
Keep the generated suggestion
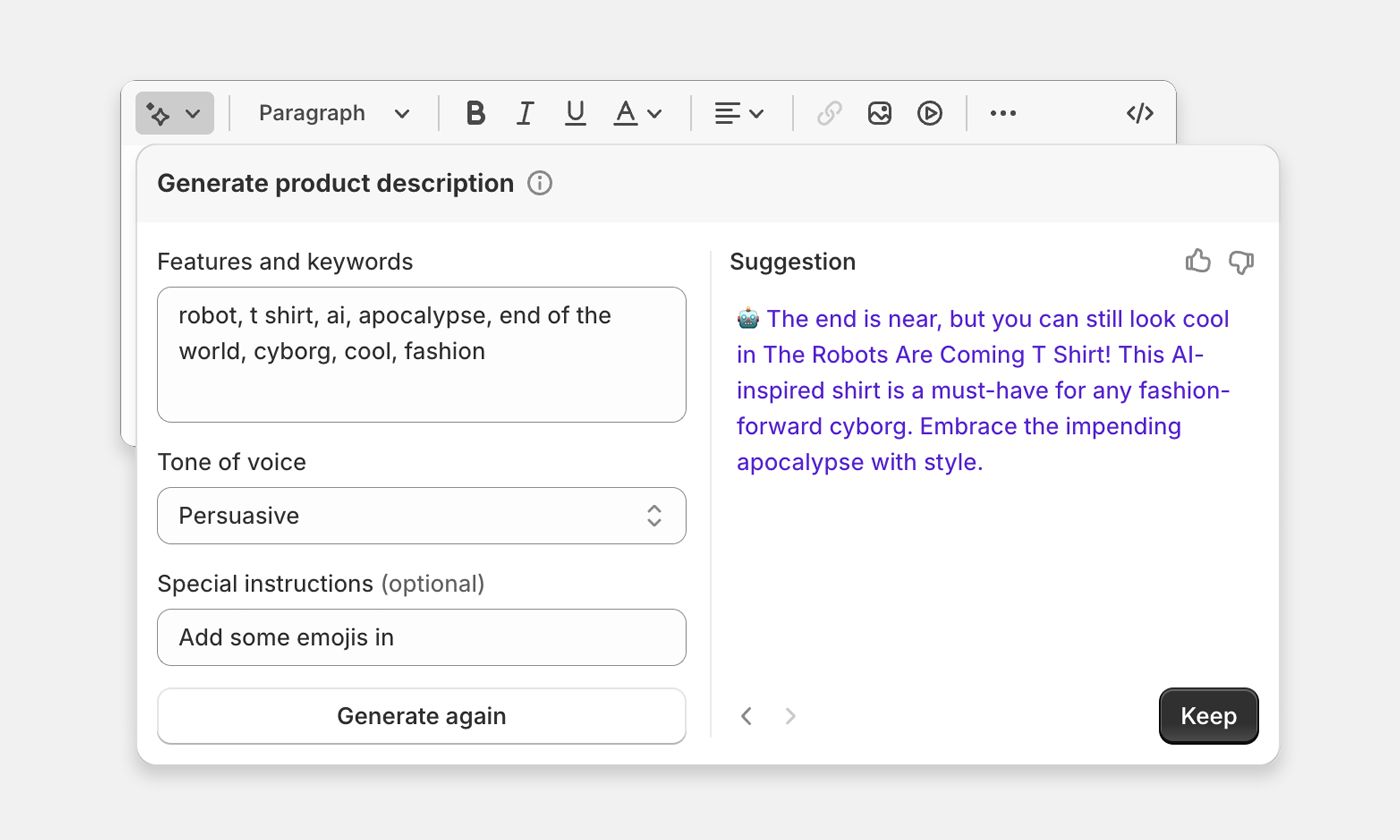click(x=1209, y=716)
